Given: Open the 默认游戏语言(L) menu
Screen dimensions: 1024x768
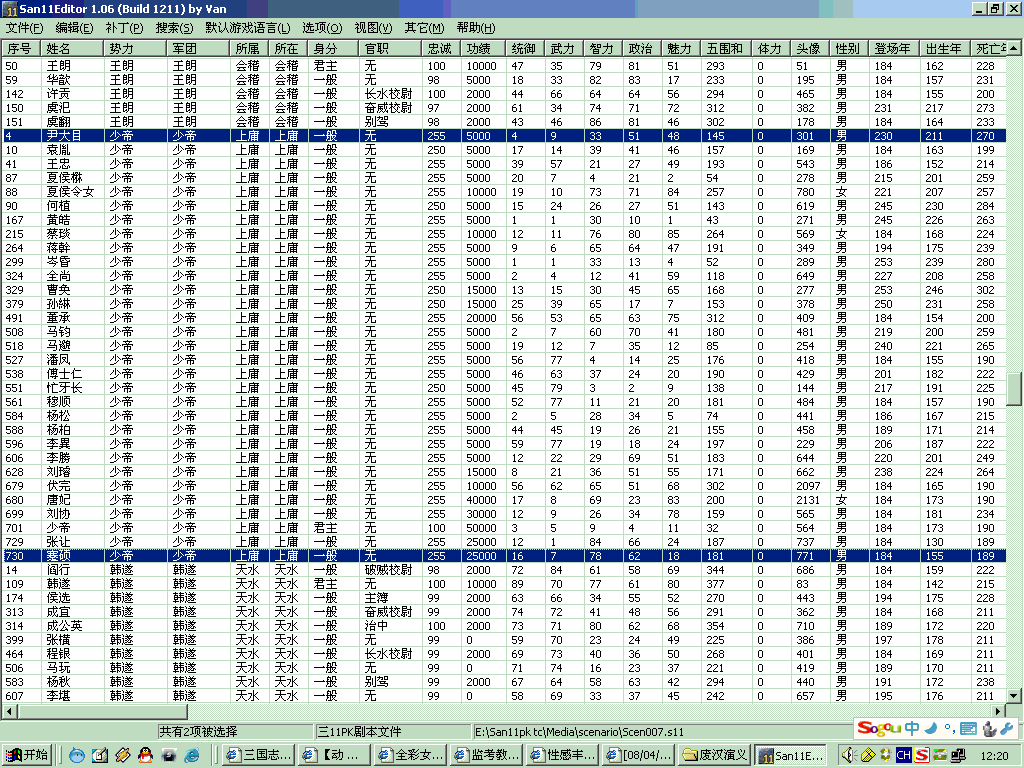Looking at the screenshot, I should click(248, 28).
